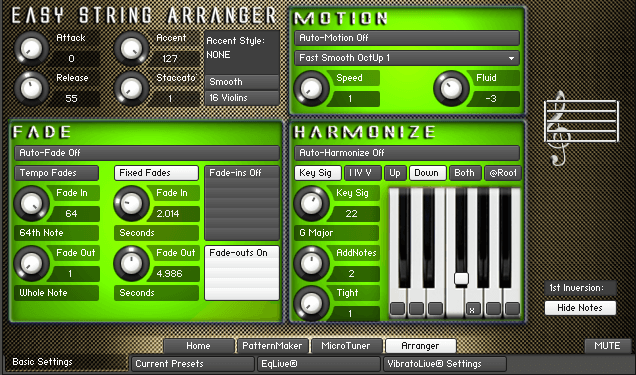Click the x-marked key button on keyboard
636x375 pixels.
(472, 309)
